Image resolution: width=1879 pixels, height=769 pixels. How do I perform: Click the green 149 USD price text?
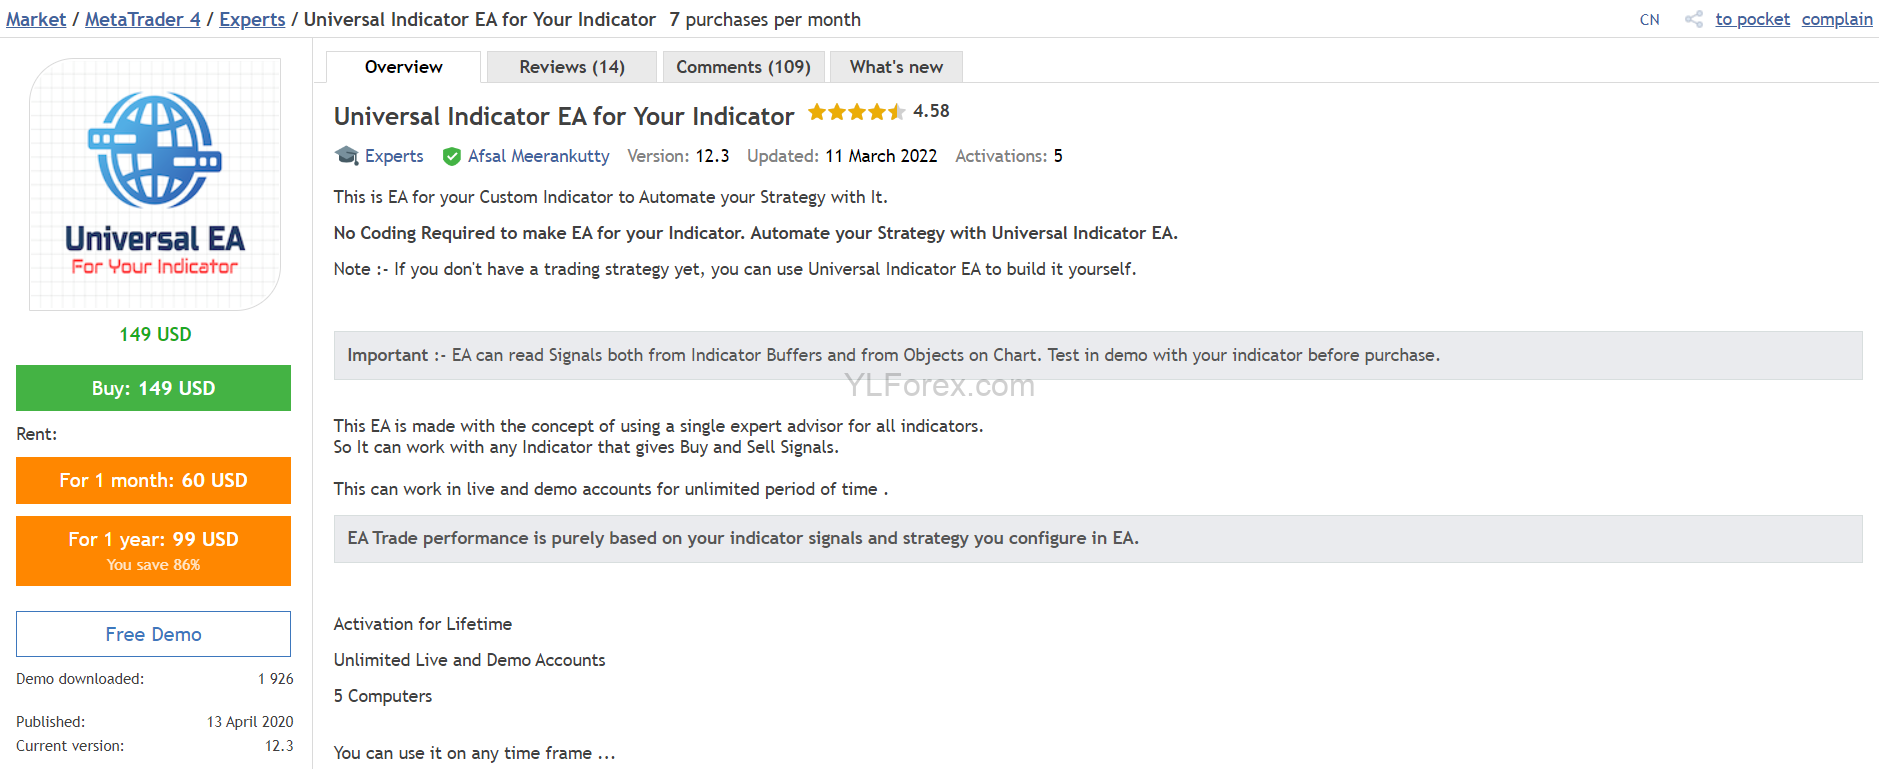click(155, 334)
